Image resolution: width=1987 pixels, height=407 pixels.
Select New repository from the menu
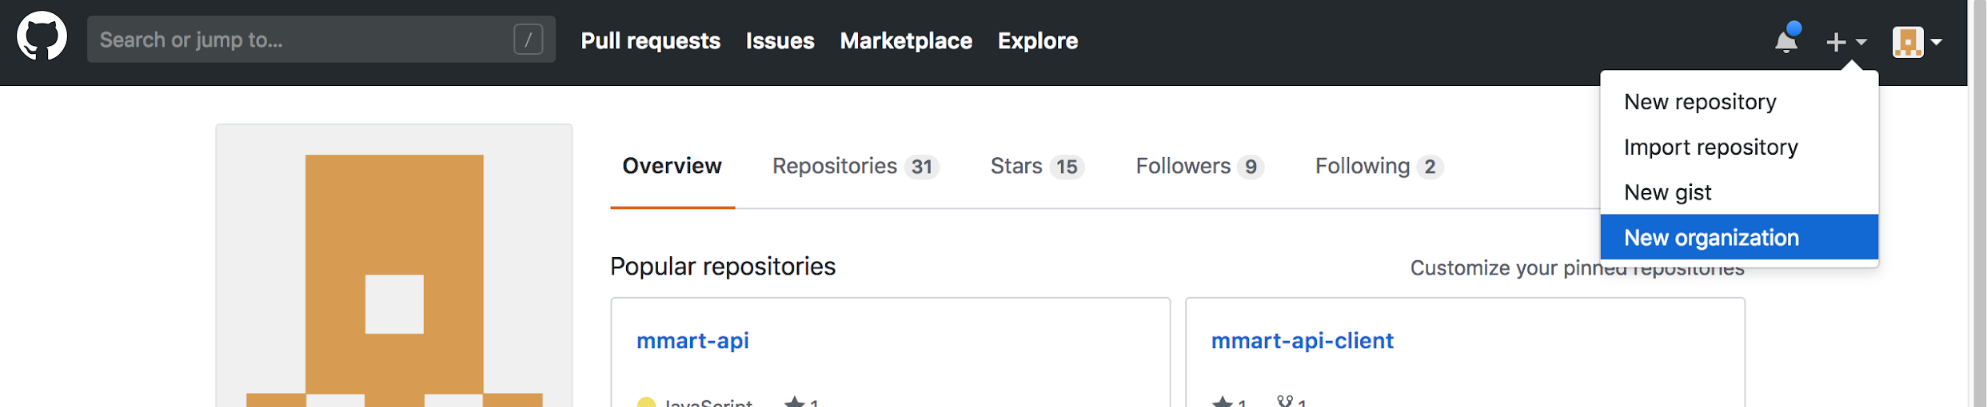click(x=1700, y=102)
